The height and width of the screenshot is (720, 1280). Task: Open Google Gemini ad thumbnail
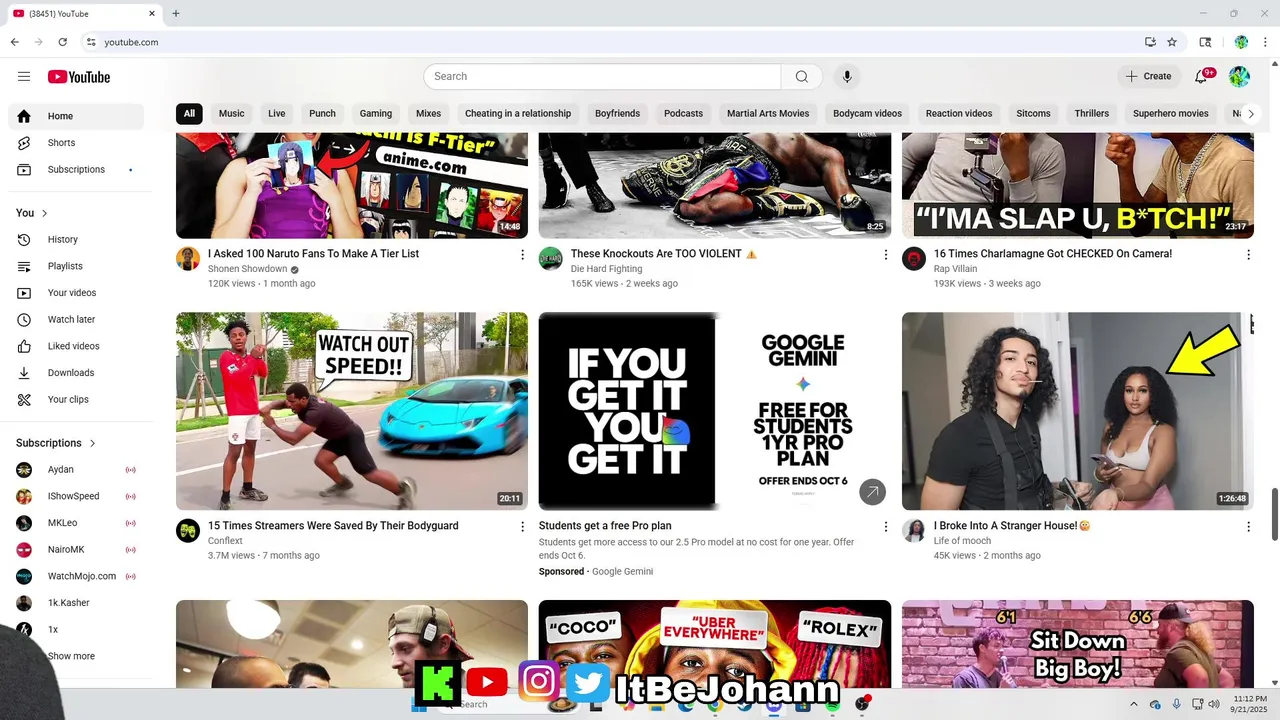(715, 411)
